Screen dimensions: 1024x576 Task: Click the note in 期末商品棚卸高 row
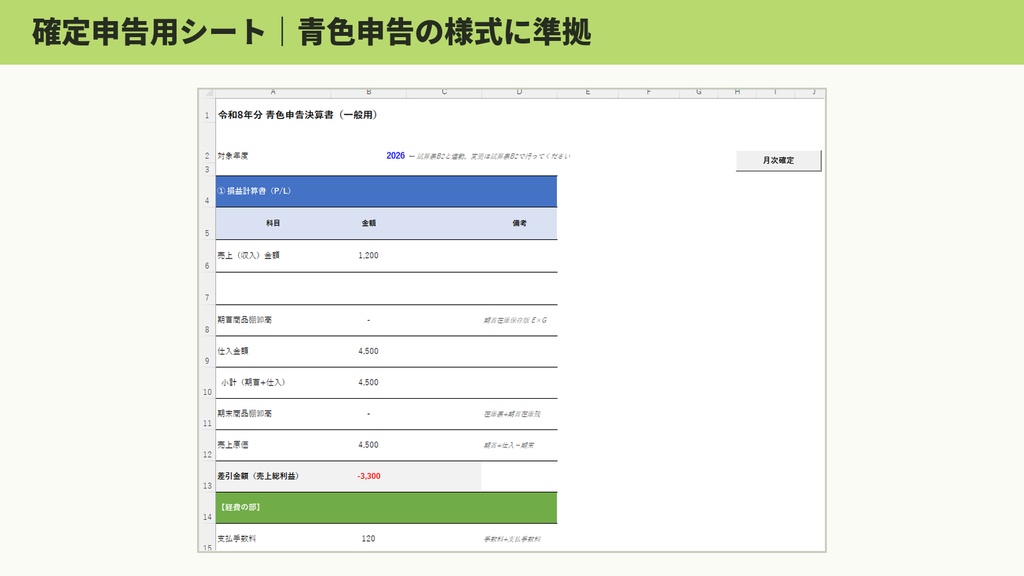(512, 414)
